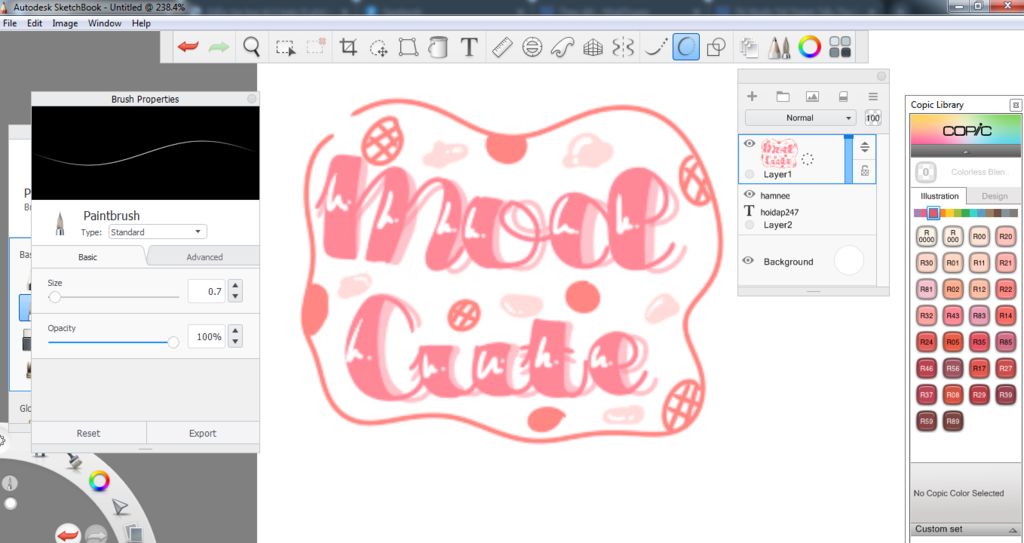Click the brush Size slider handle
The image size is (1024, 543).
click(55, 297)
